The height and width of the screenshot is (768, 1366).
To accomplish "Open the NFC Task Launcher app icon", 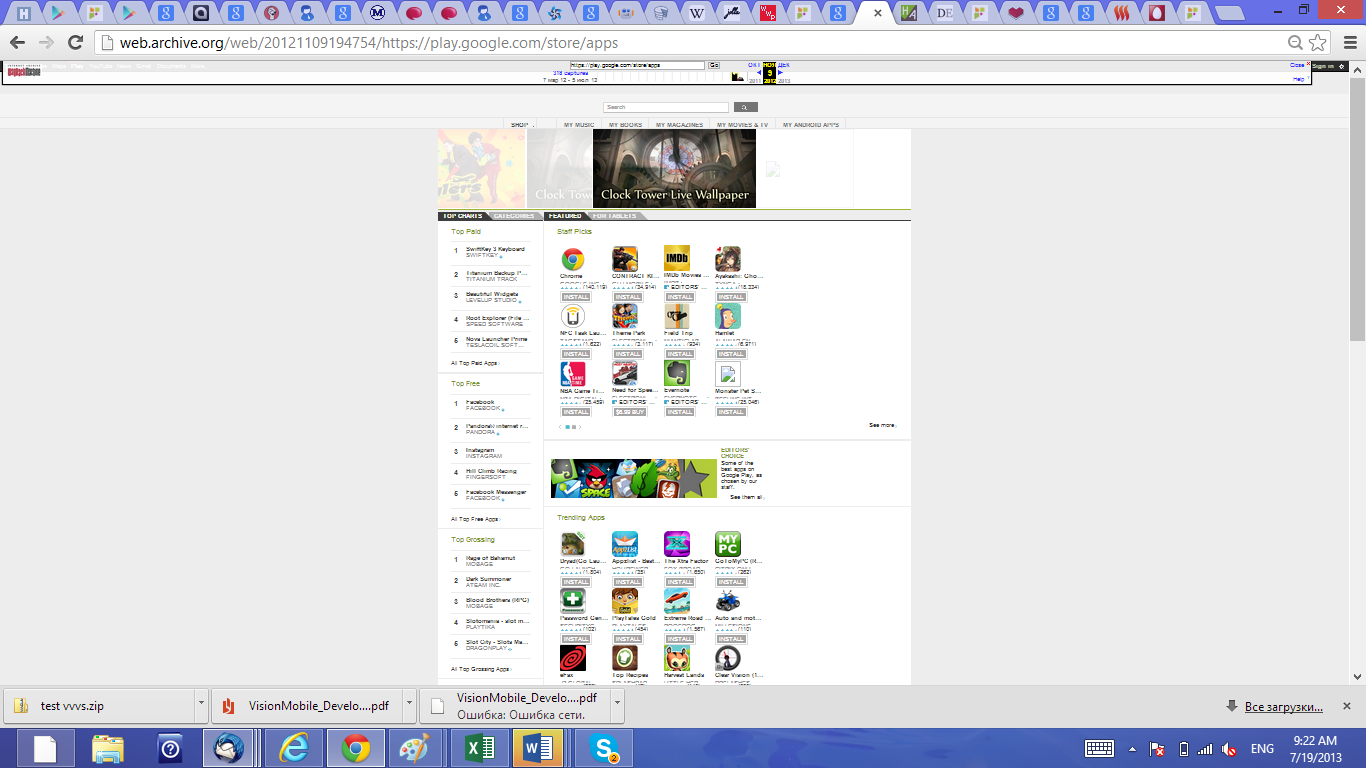I will (x=573, y=317).
